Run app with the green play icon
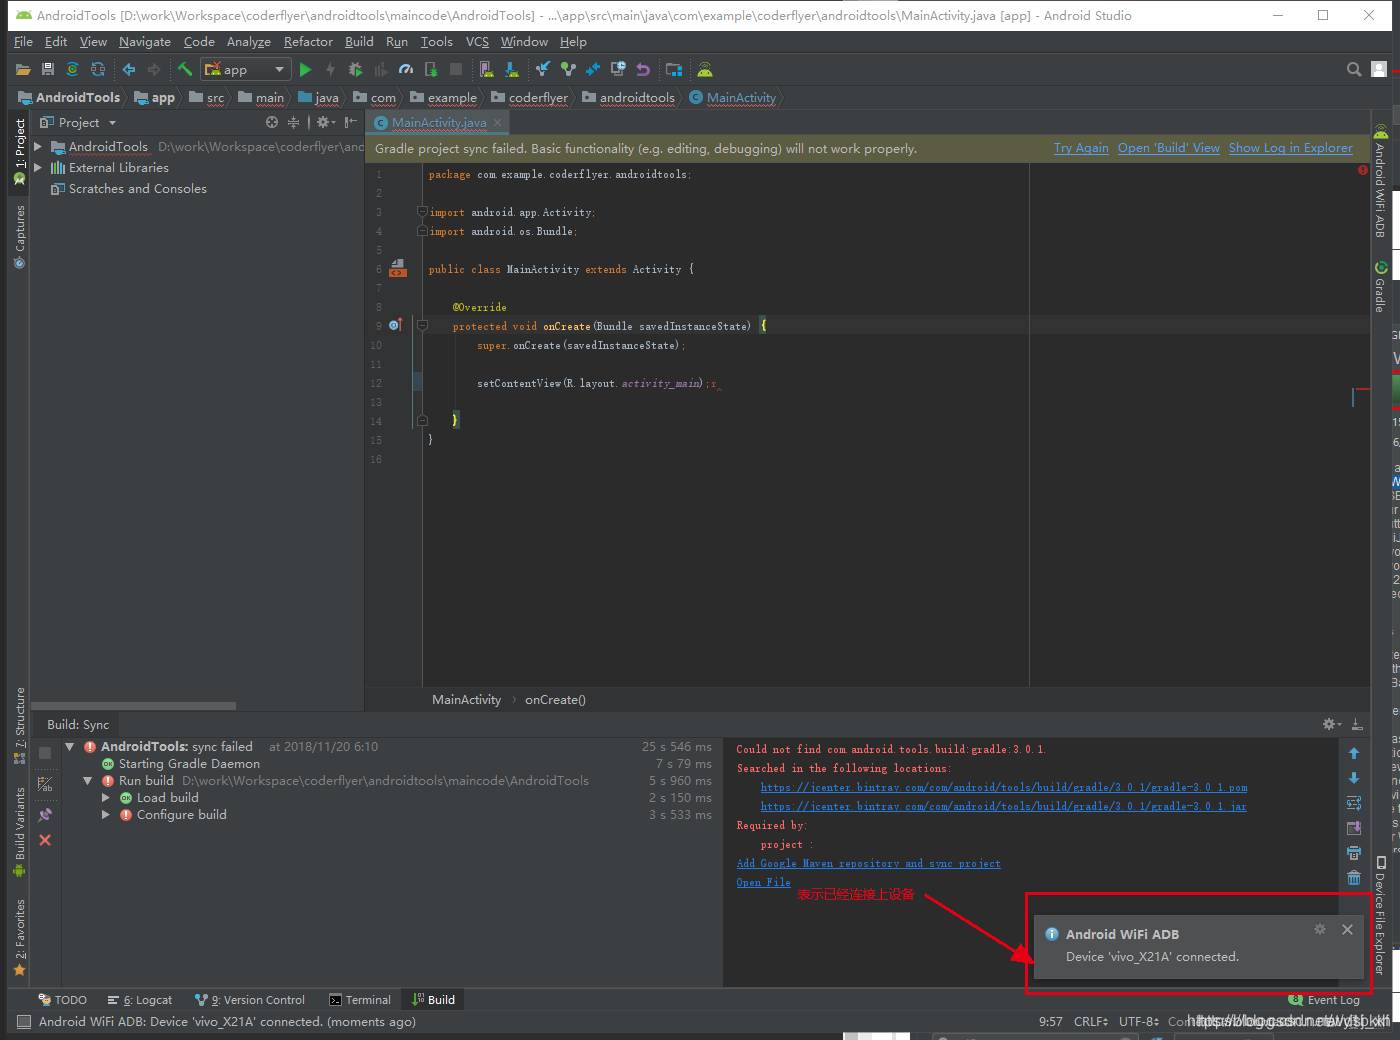 point(305,69)
